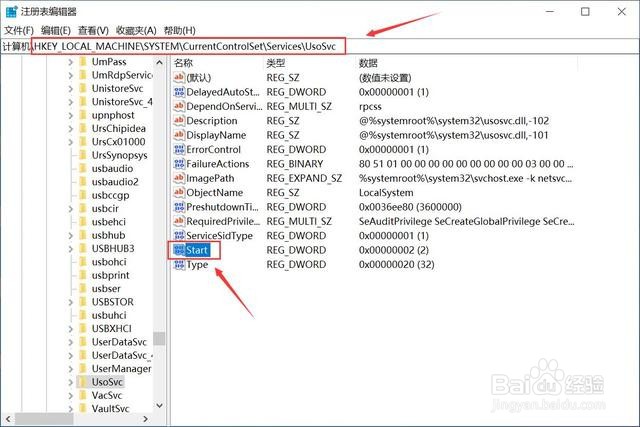Maximize the Registry Editor window

(585, 11)
